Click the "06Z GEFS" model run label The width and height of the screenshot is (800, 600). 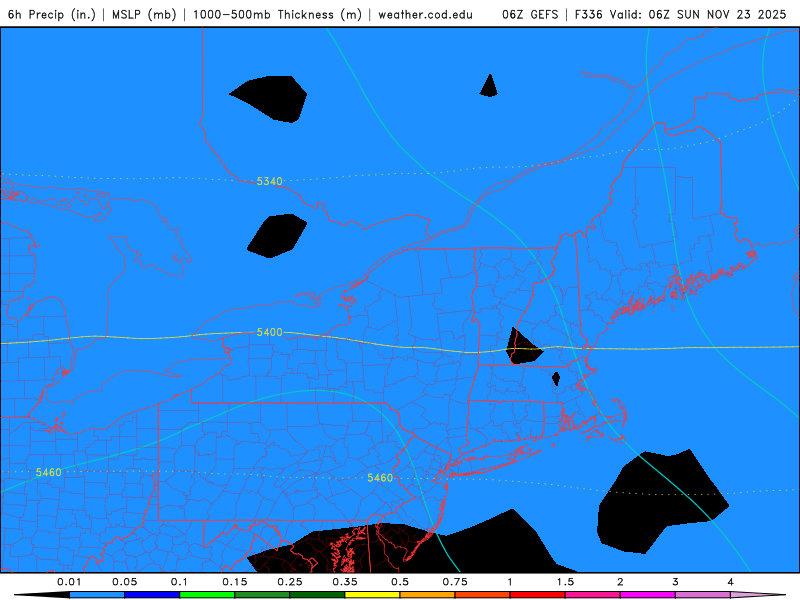point(530,15)
